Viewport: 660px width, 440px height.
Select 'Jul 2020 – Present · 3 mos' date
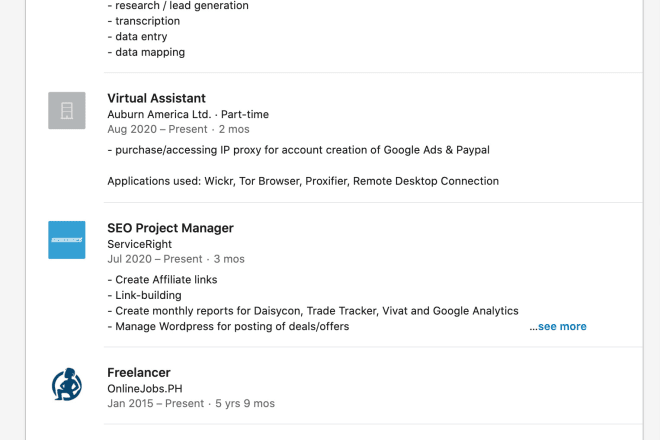(176, 259)
